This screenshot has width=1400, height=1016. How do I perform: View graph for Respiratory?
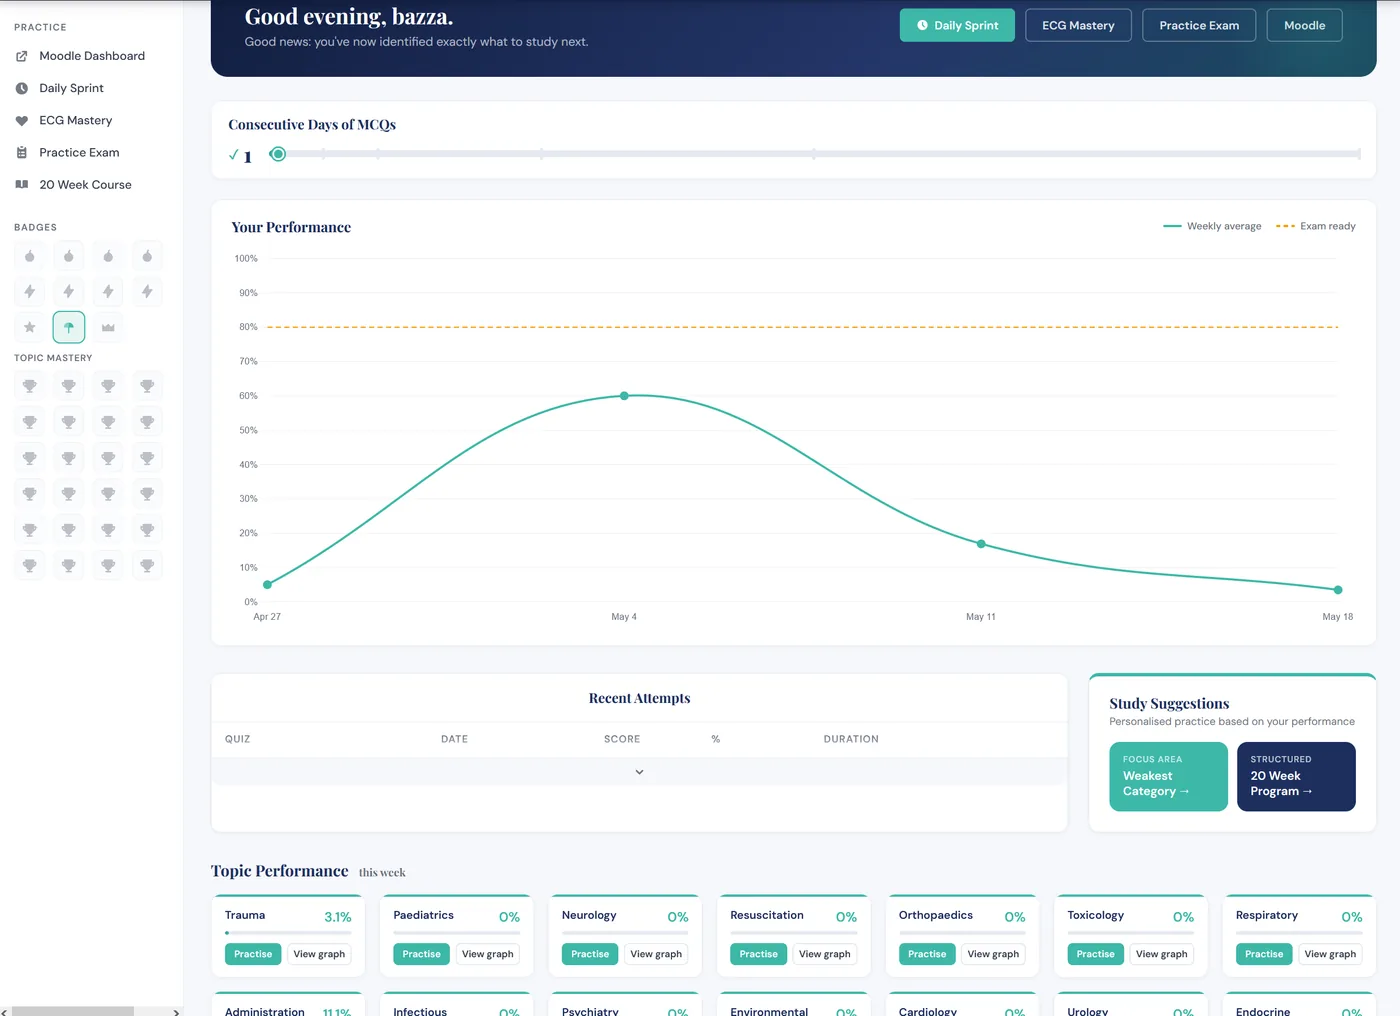coord(1330,954)
